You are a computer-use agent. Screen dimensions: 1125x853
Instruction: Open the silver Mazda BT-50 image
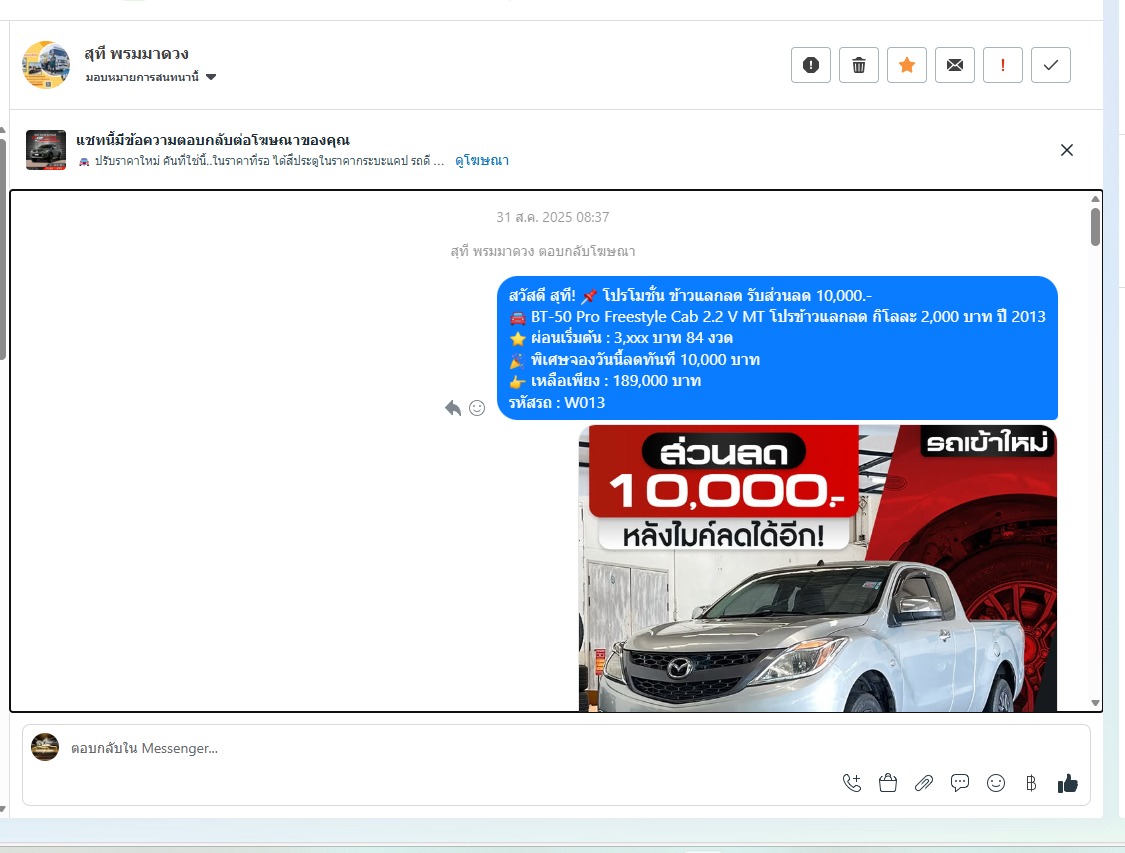tap(818, 568)
